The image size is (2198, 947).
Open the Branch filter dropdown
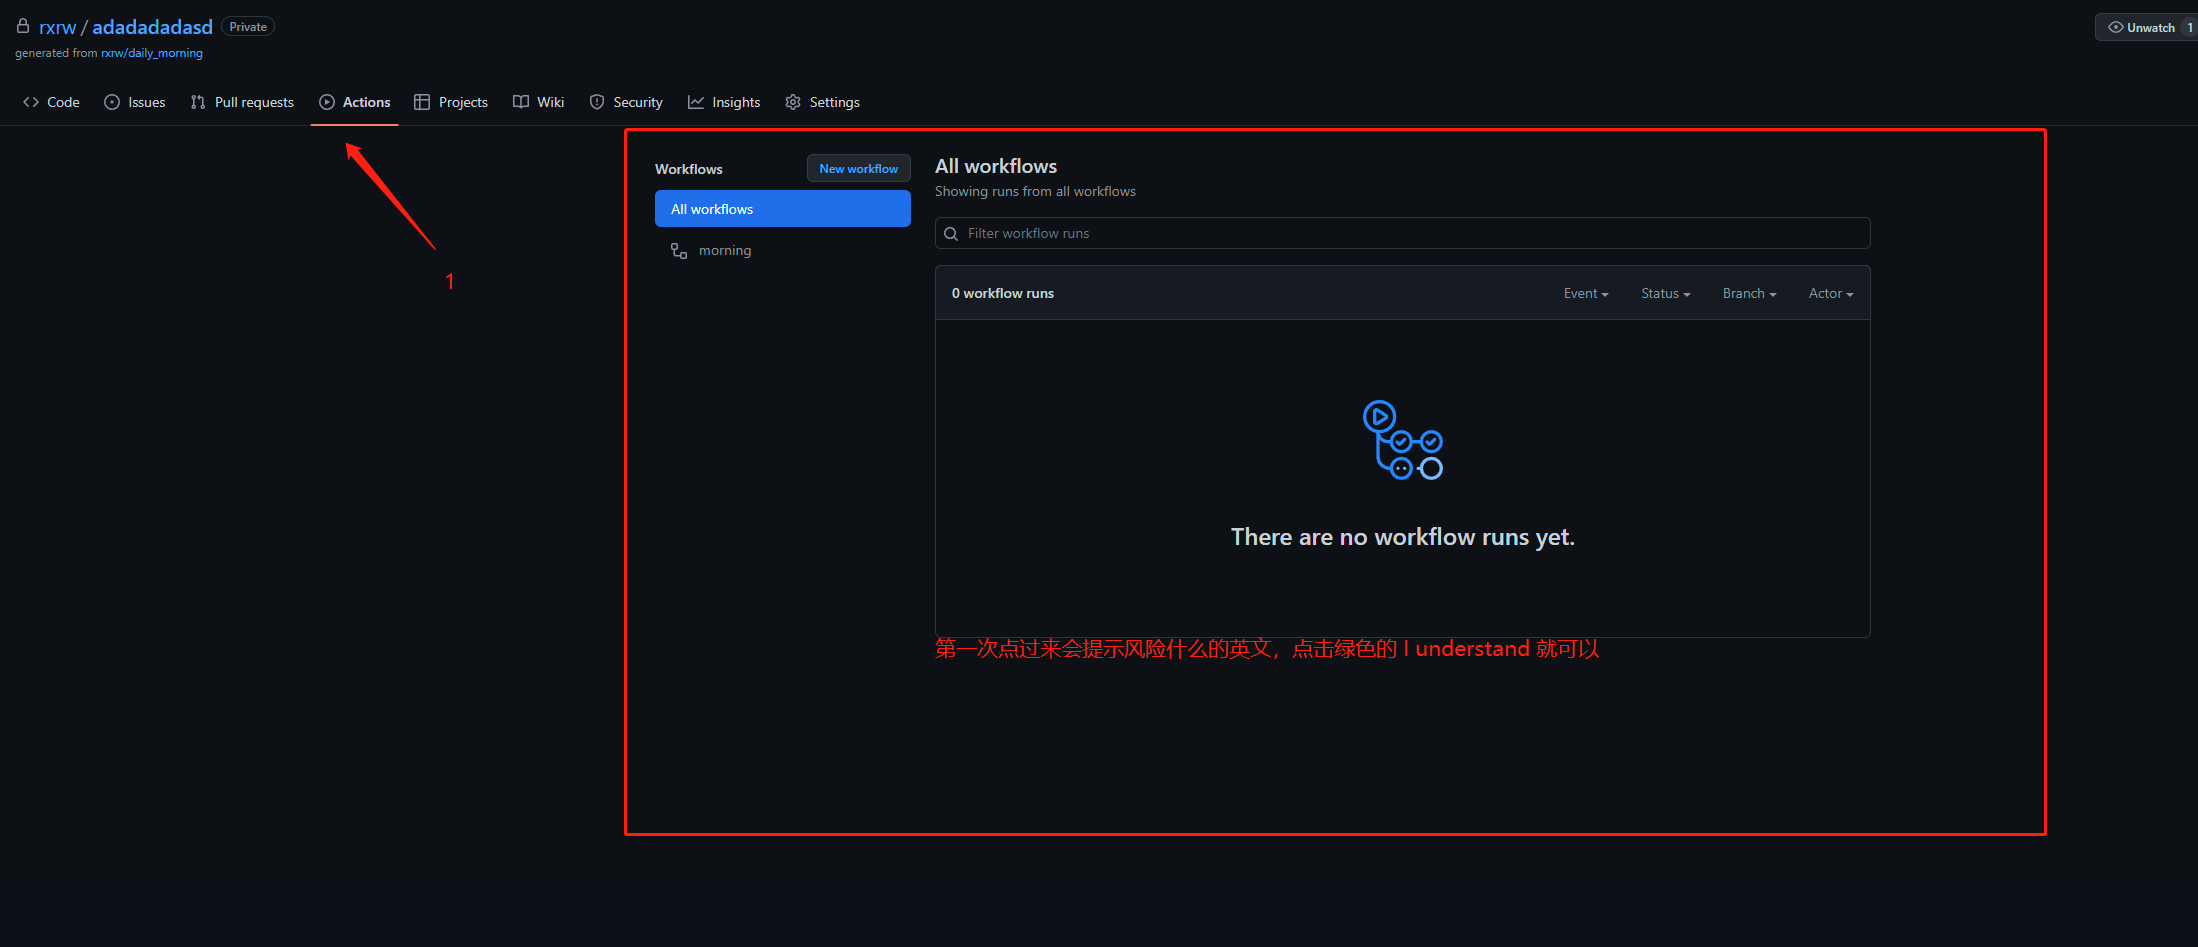click(x=1750, y=293)
